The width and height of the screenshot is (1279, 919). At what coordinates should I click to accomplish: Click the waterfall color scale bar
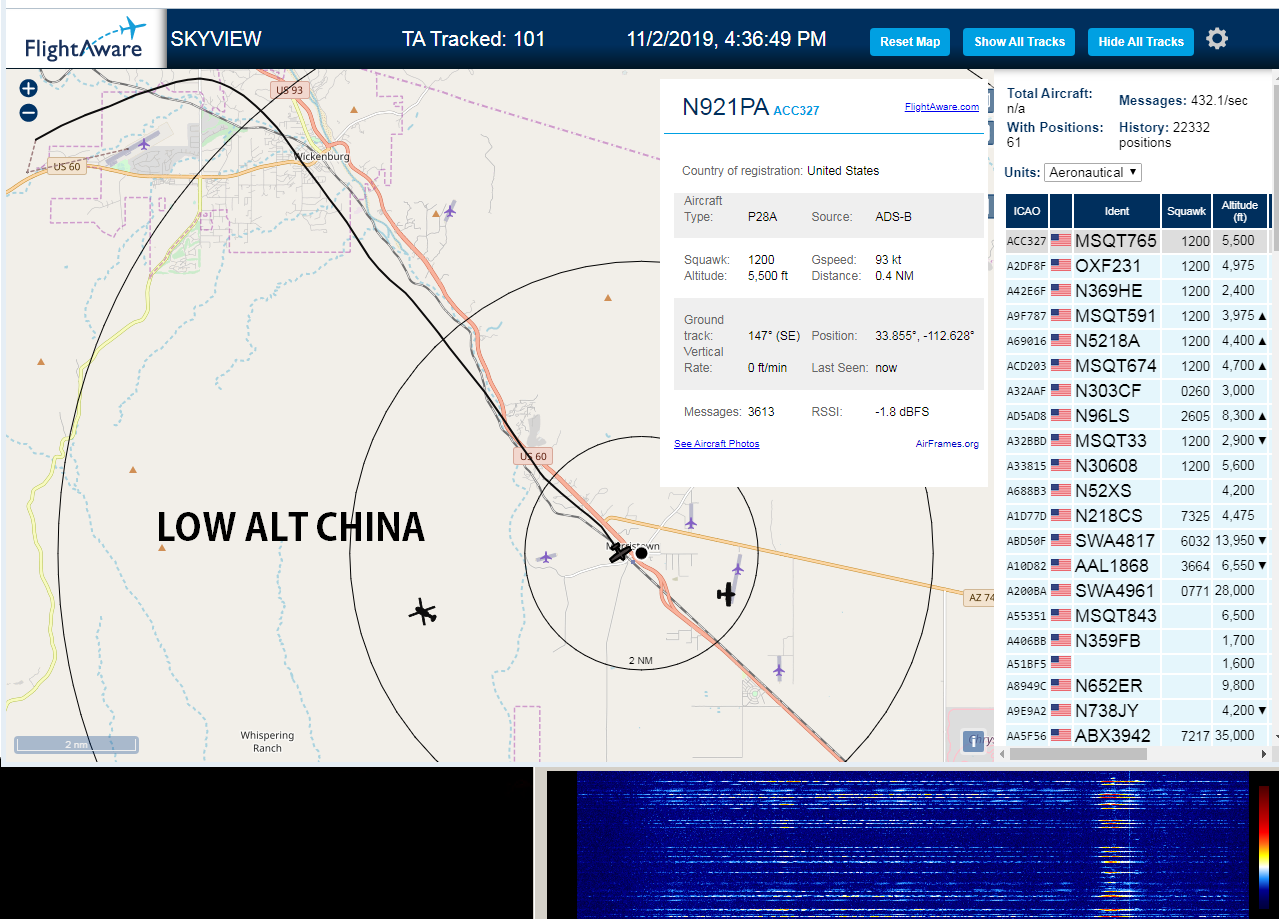pyautogui.click(x=1264, y=845)
